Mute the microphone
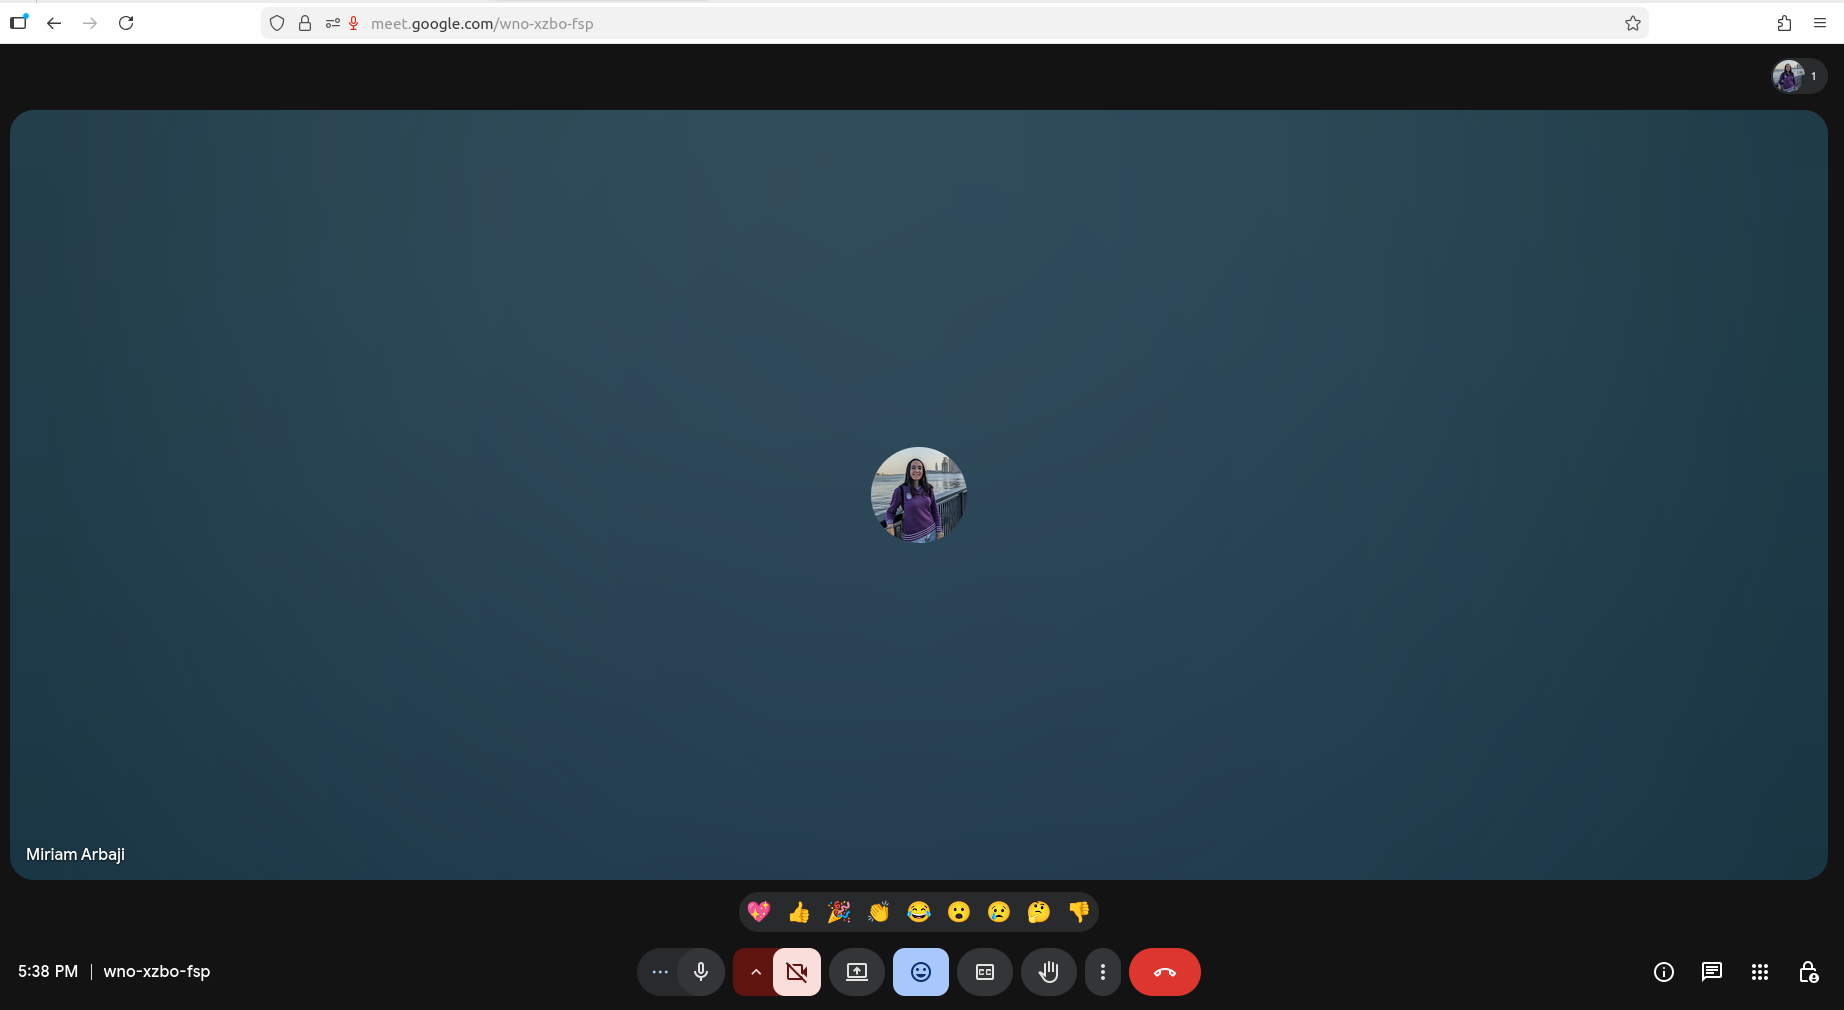 (701, 972)
